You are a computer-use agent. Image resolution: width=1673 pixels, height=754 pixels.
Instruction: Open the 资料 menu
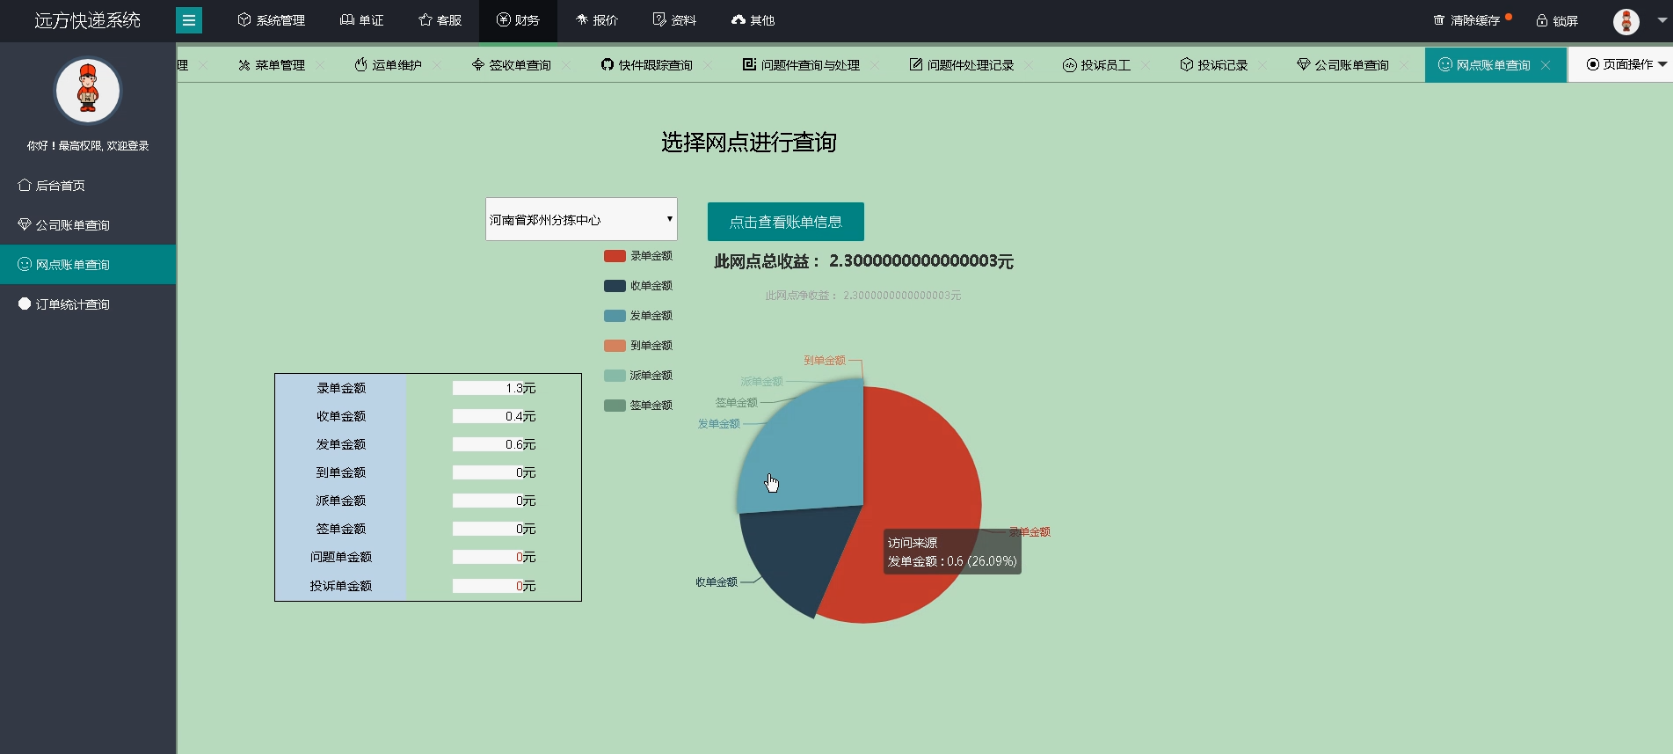[675, 20]
